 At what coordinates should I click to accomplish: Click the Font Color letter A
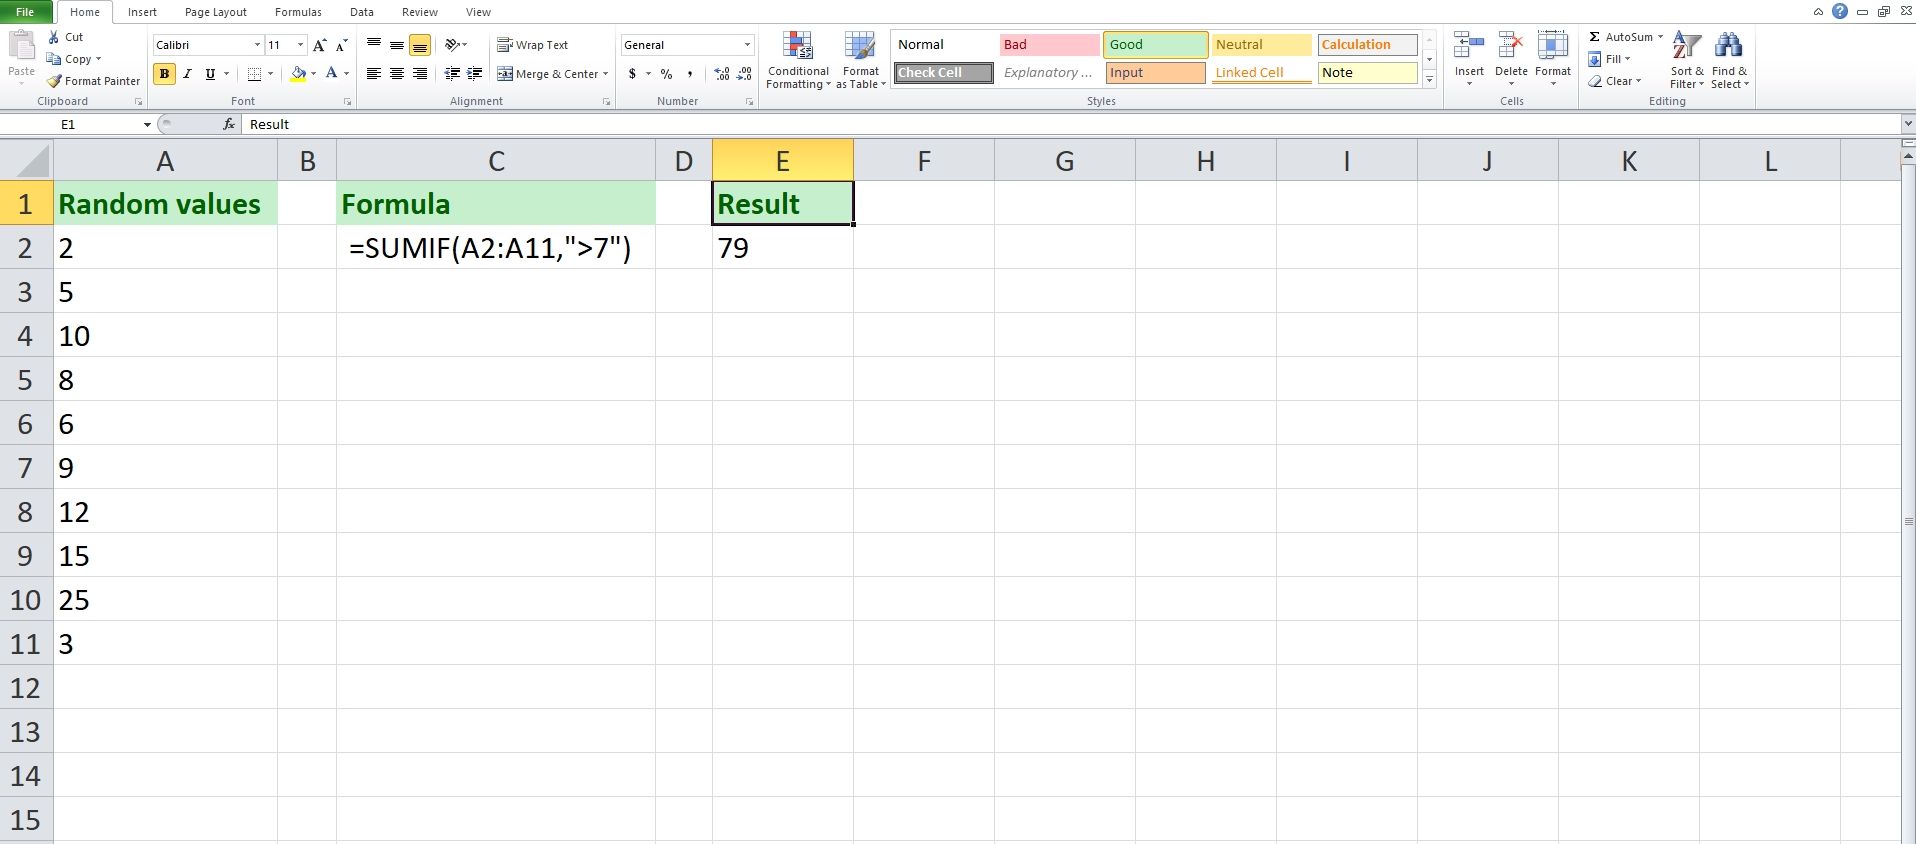pyautogui.click(x=331, y=74)
